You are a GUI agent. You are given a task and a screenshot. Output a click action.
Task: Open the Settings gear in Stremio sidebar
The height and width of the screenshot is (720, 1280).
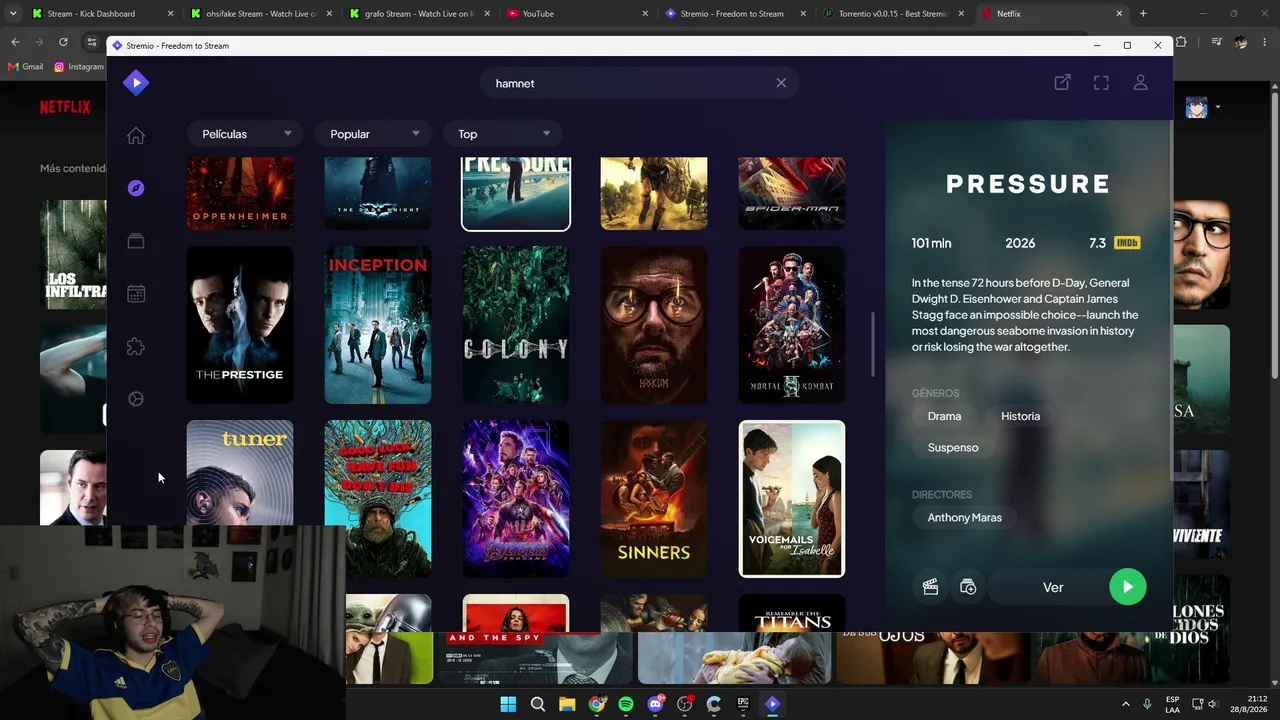(x=136, y=399)
